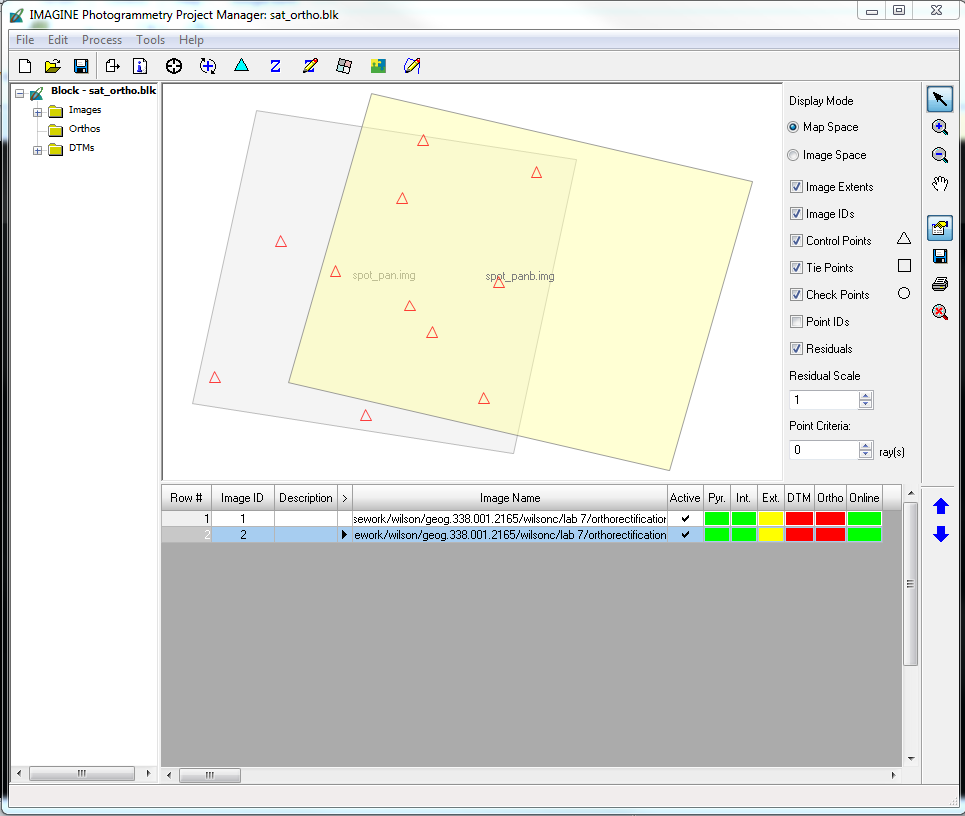Open the Frame Properties info icon

point(140,66)
